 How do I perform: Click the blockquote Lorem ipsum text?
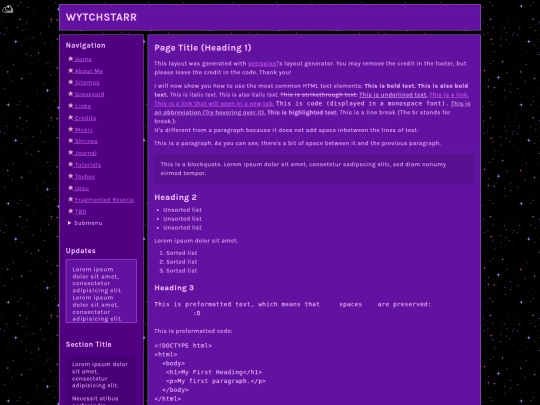[x=303, y=169]
